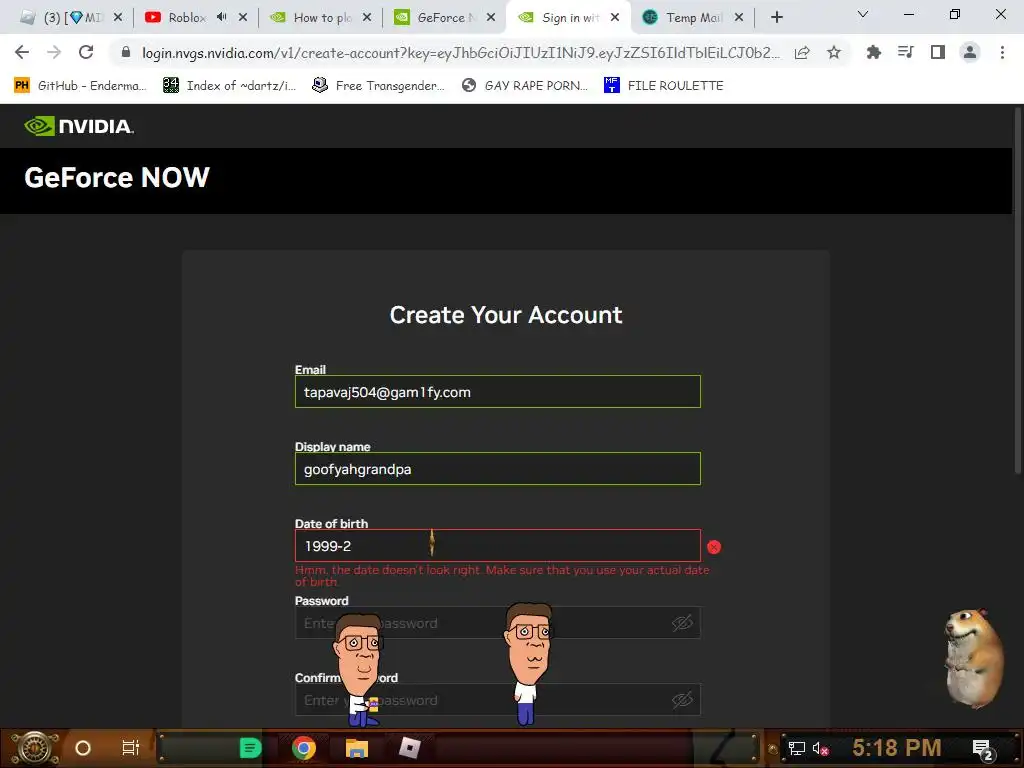The image size is (1024, 768).
Task: Toggle Chrome side panel icon
Action: pyautogui.click(x=938, y=52)
